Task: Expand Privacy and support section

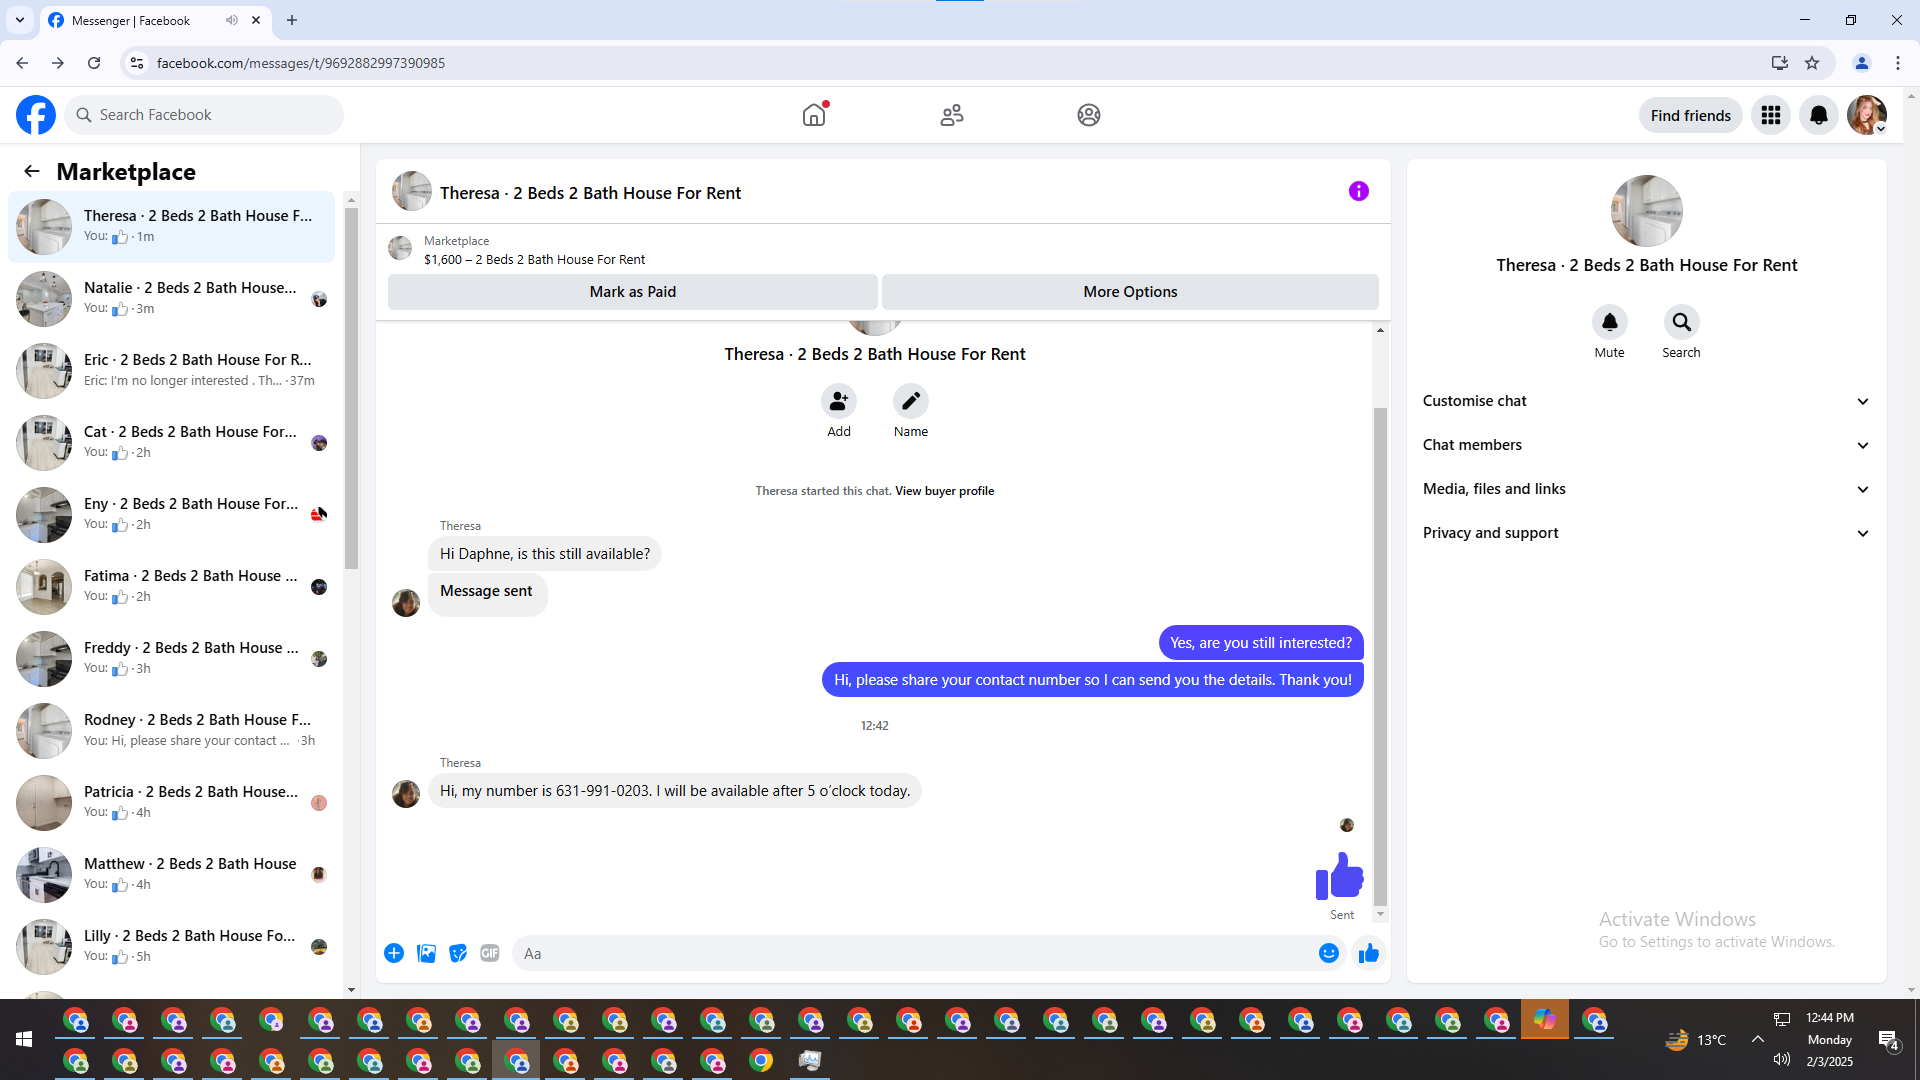Action: [1646, 533]
